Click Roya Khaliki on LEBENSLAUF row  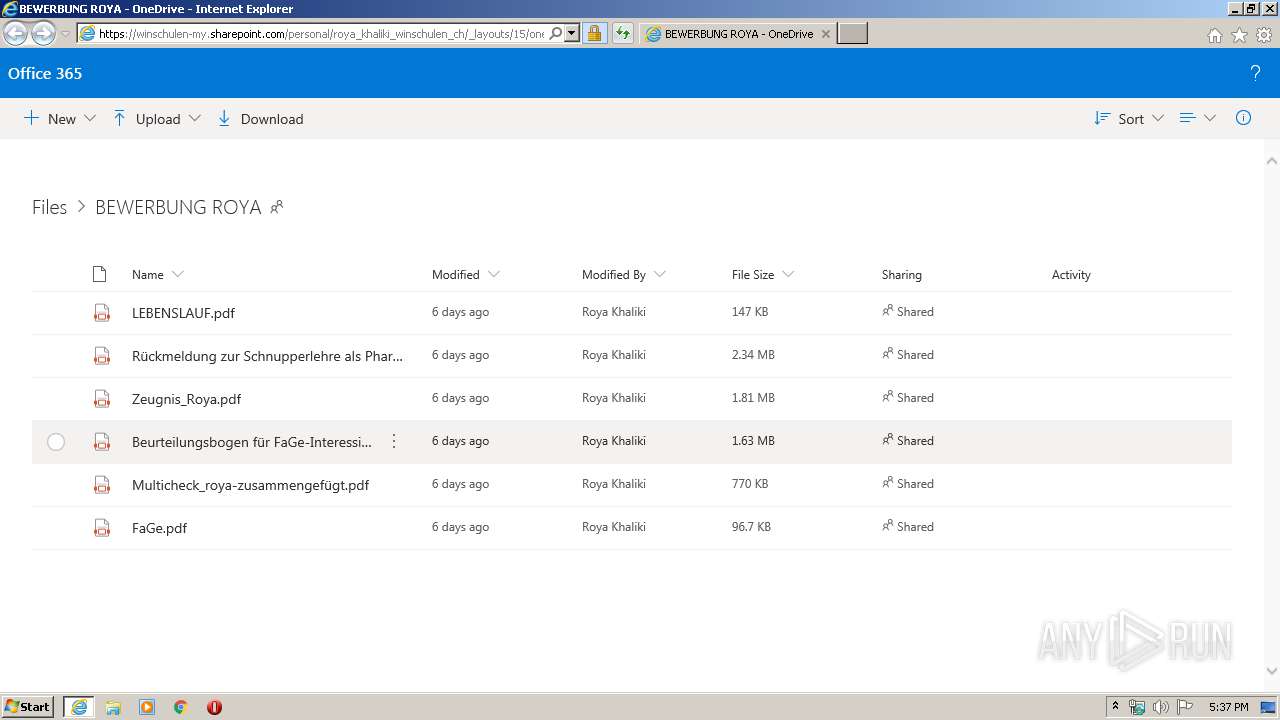[614, 312]
